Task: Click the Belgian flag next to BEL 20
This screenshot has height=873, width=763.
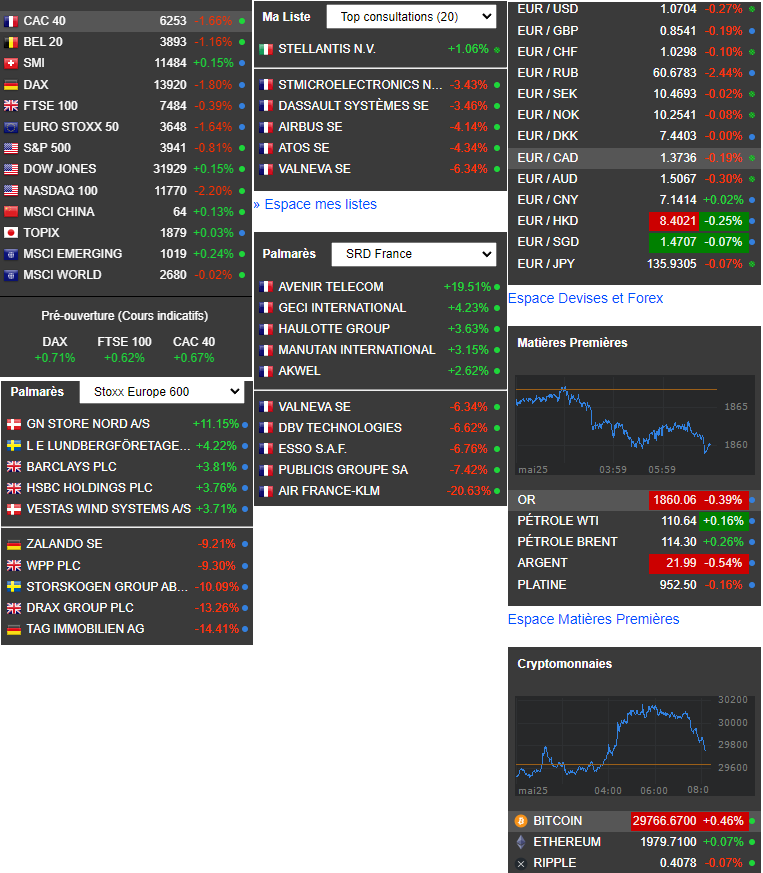Action: (x=11, y=42)
